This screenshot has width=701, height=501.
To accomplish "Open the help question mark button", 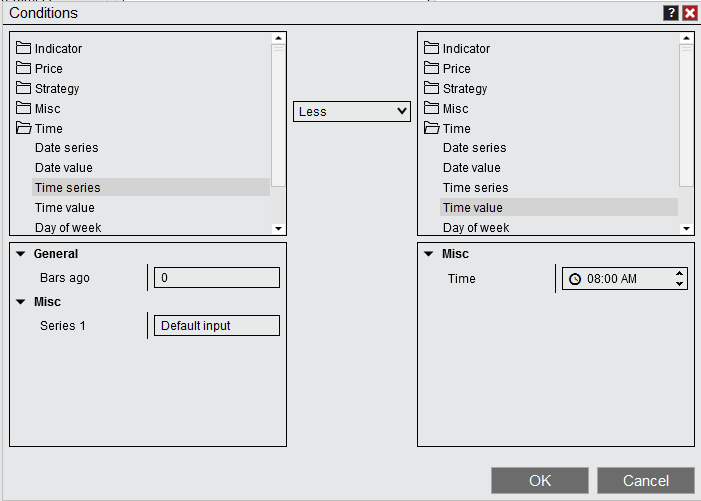I will [x=671, y=13].
